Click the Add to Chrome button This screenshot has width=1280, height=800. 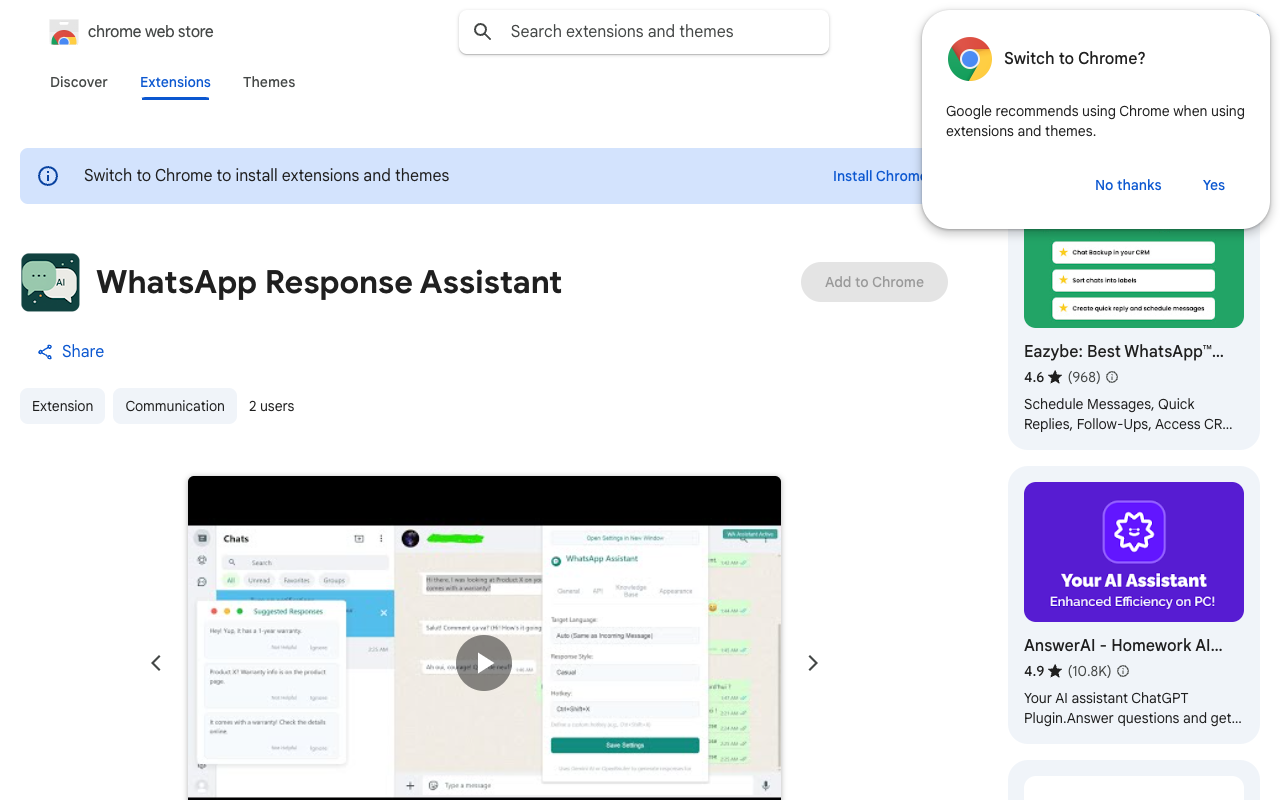pos(873,282)
